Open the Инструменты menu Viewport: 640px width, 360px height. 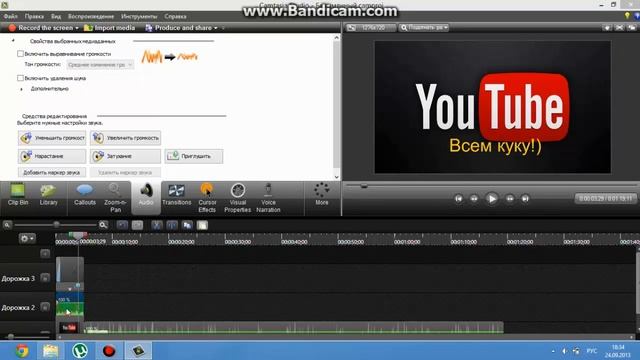[x=139, y=16]
